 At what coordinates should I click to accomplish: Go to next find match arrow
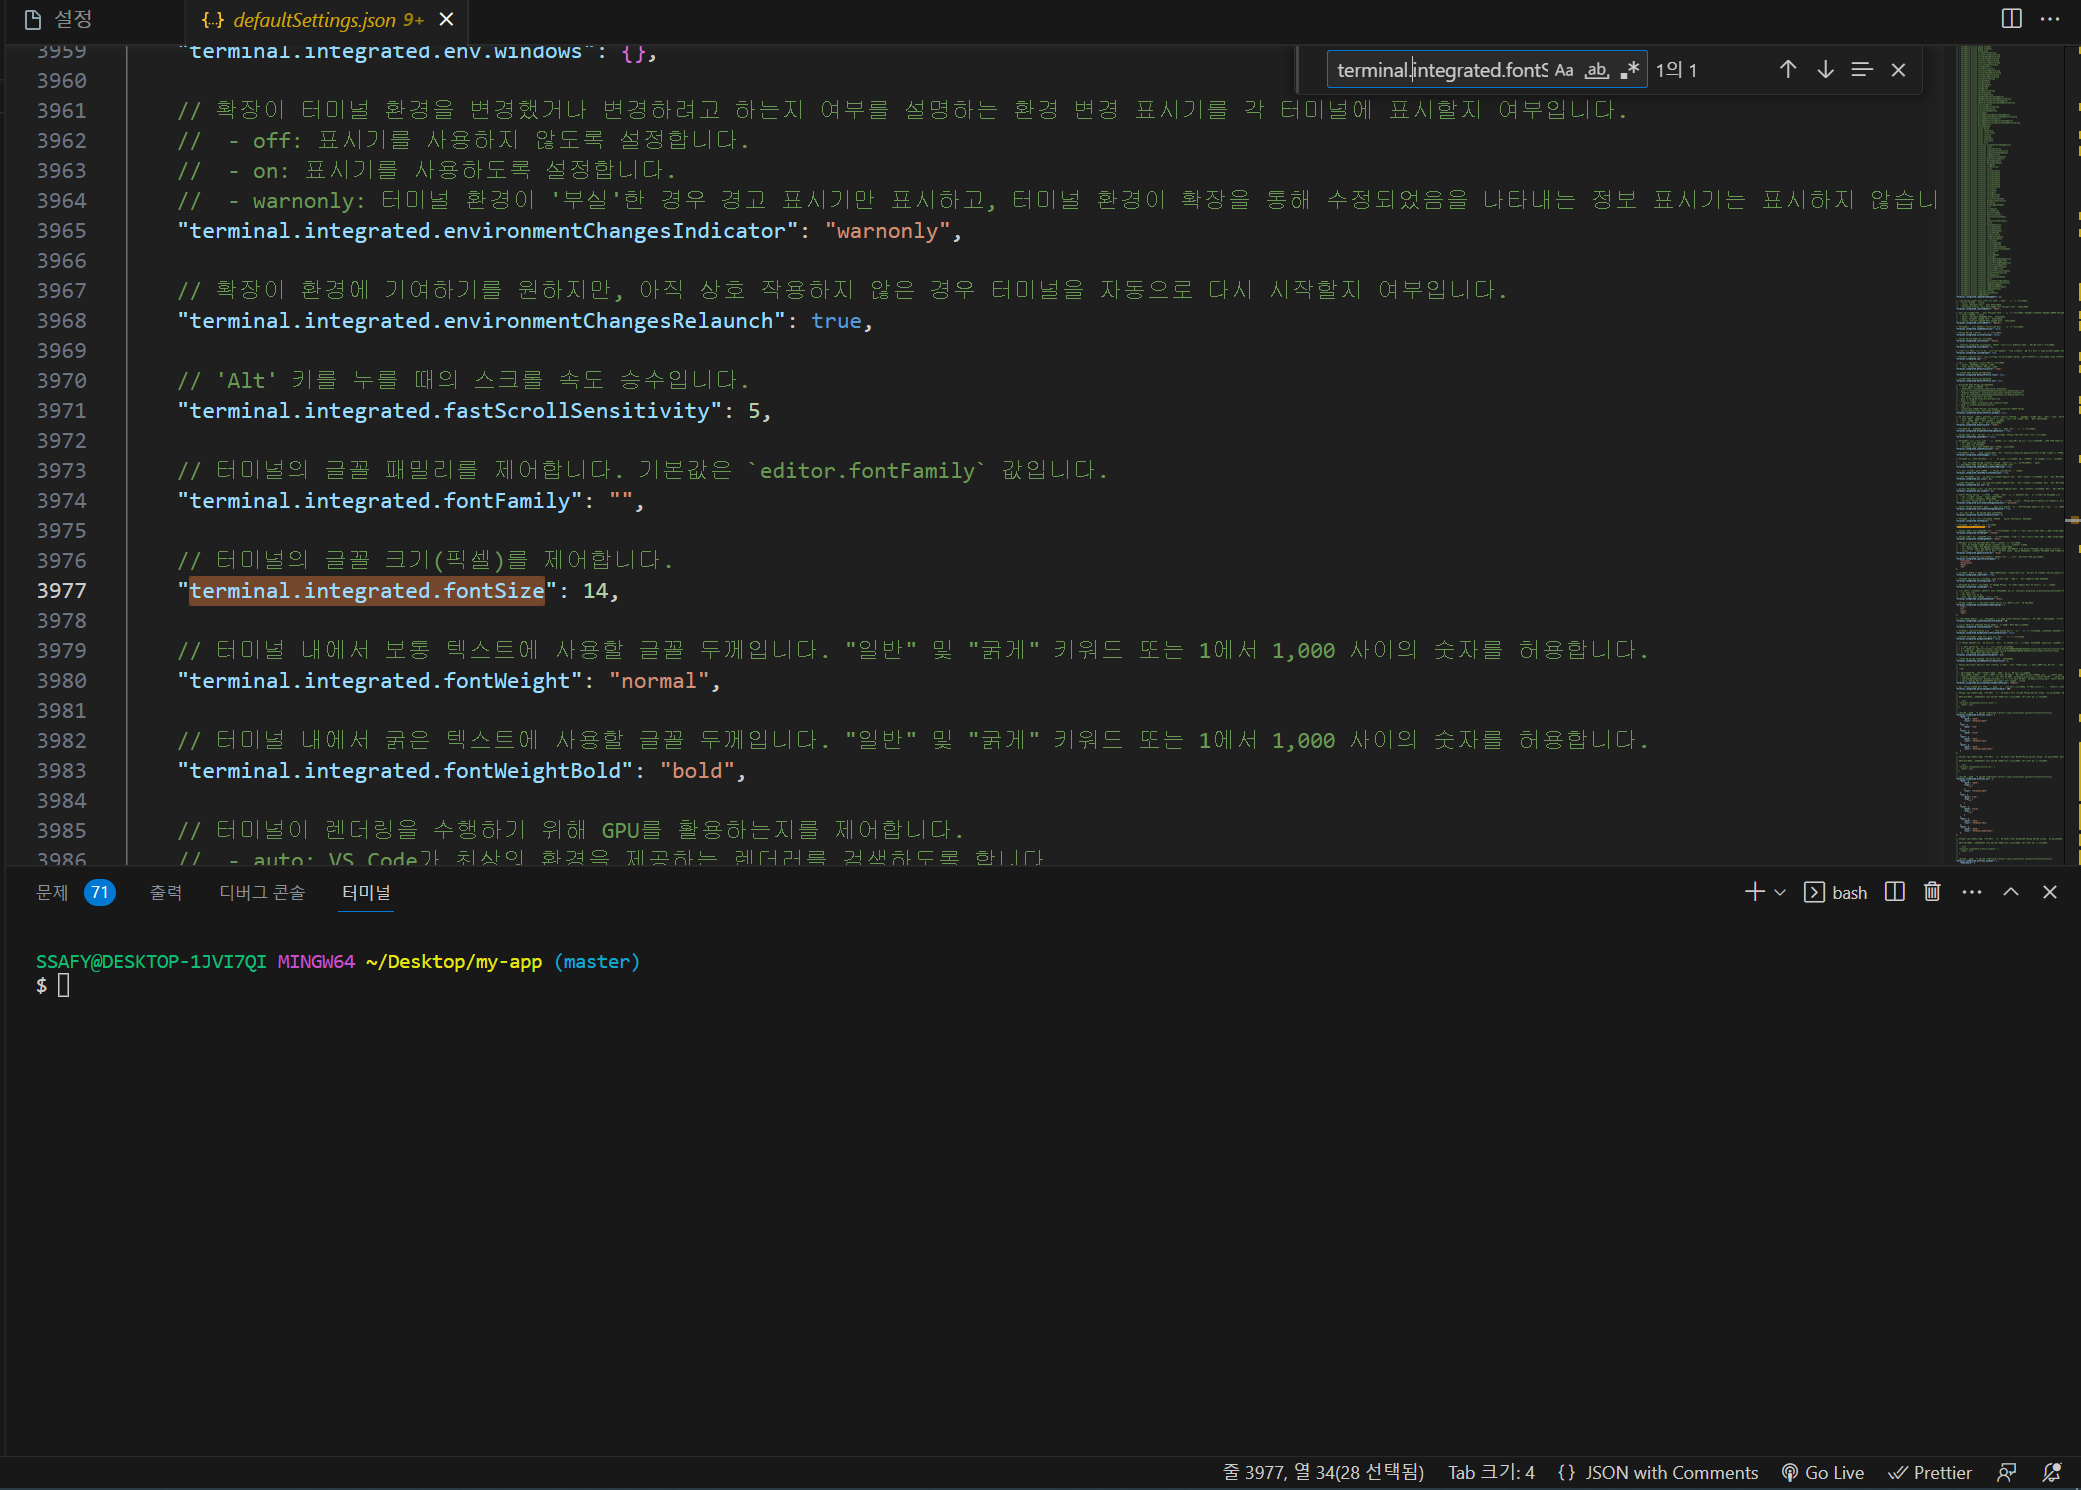pyautogui.click(x=1825, y=70)
